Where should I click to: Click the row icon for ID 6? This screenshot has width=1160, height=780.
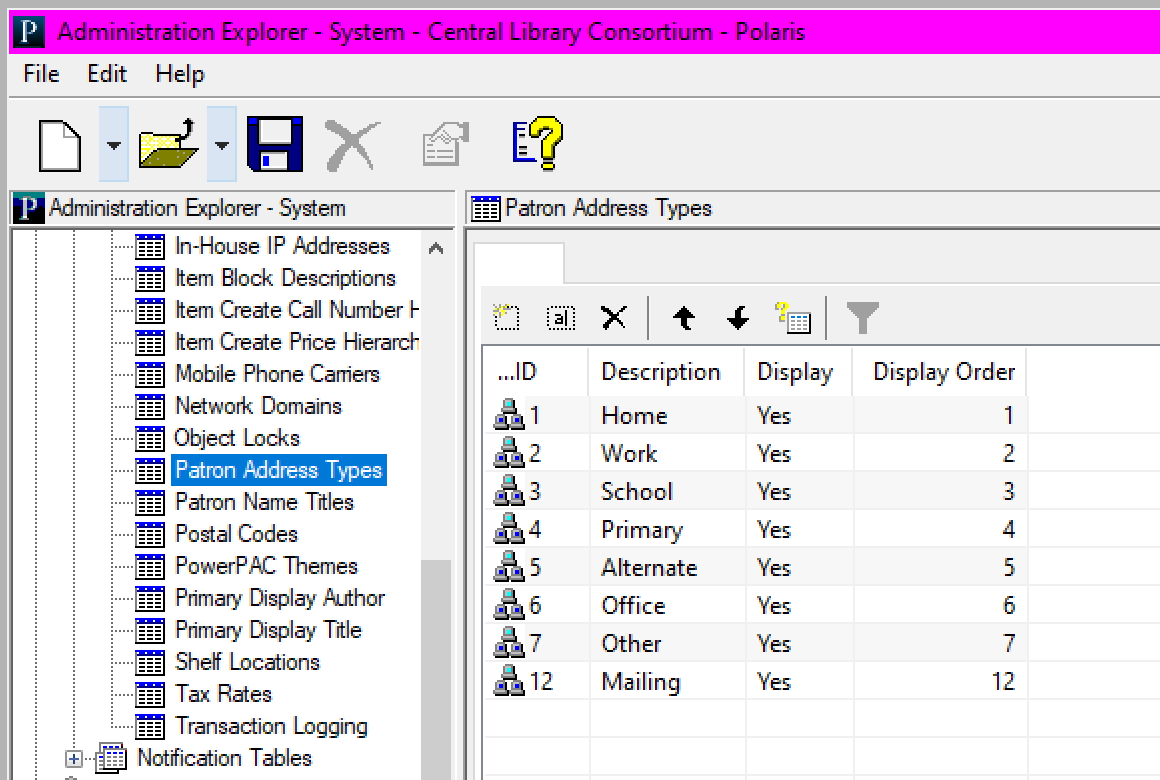tap(509, 605)
